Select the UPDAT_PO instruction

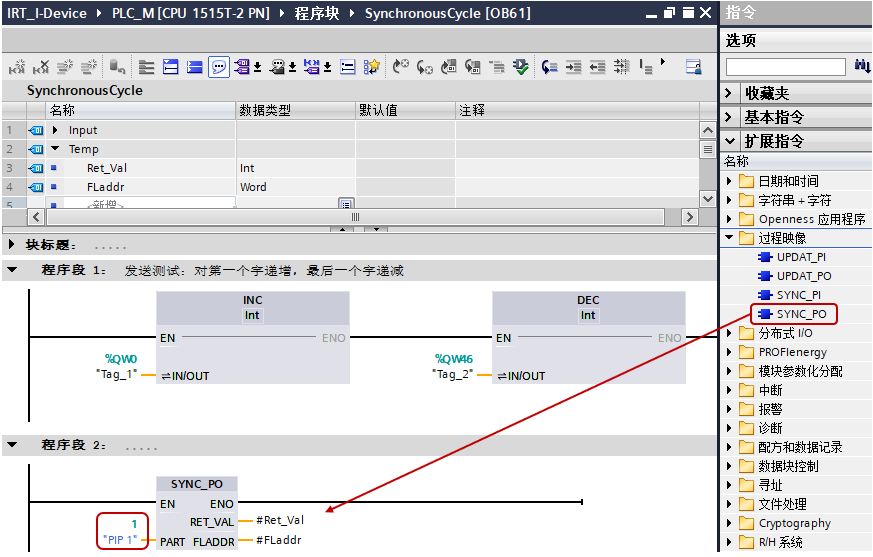pyautogui.click(x=804, y=276)
